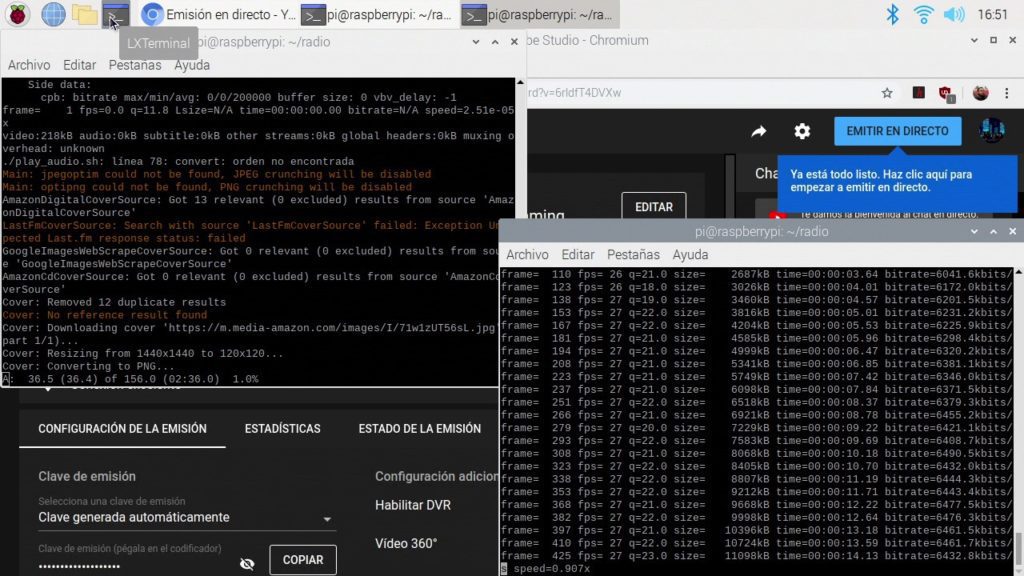Launch the web browser globe icon
The image size is (1024, 576).
[53, 14]
